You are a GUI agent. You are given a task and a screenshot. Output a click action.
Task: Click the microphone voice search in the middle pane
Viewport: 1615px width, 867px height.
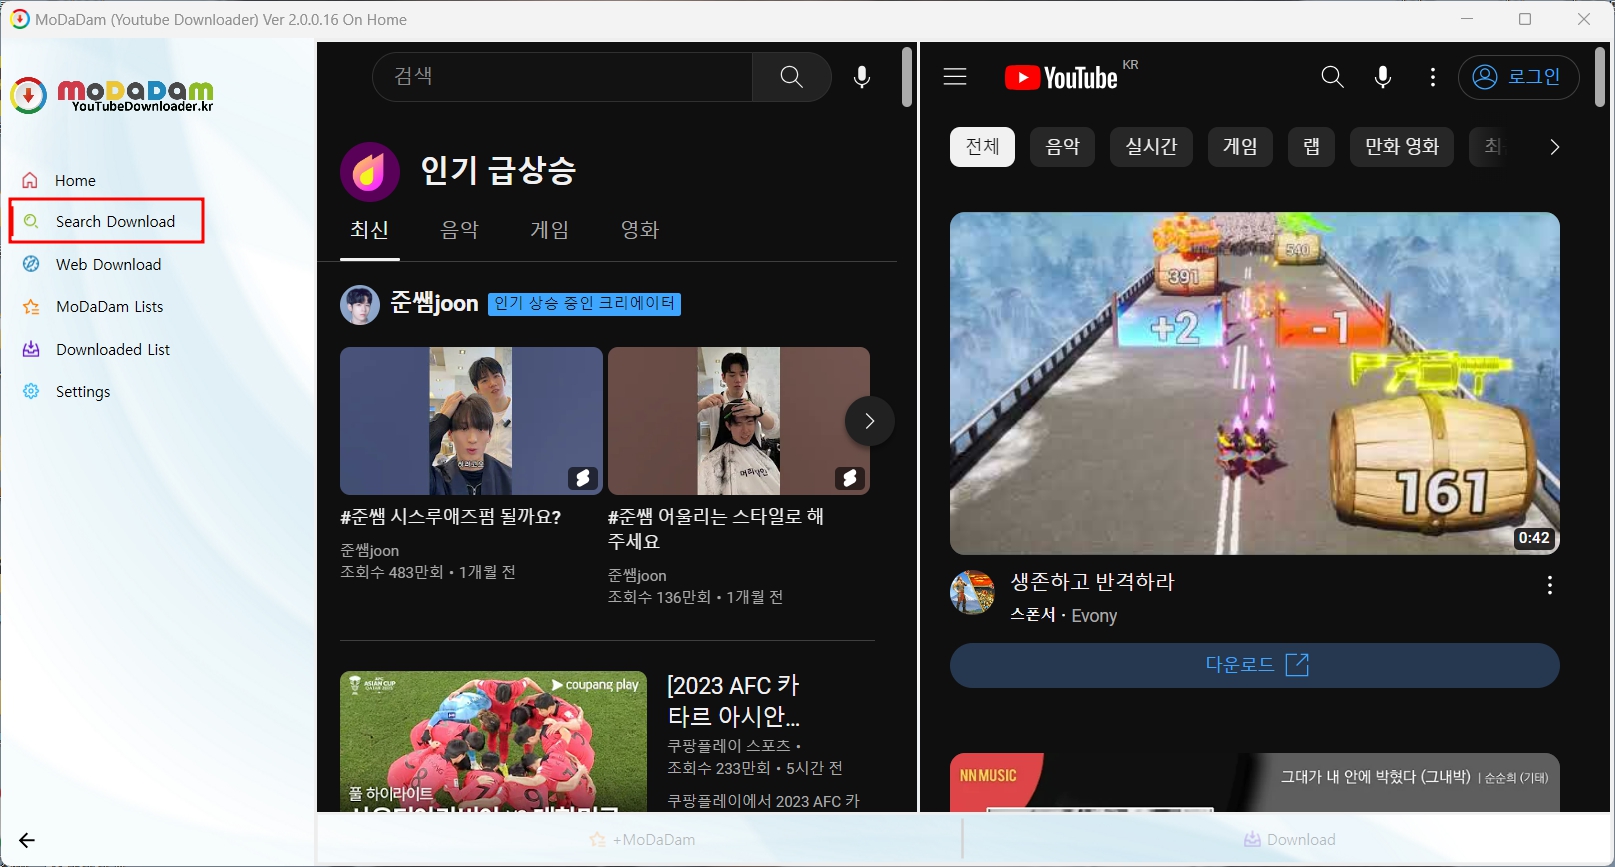(x=862, y=76)
